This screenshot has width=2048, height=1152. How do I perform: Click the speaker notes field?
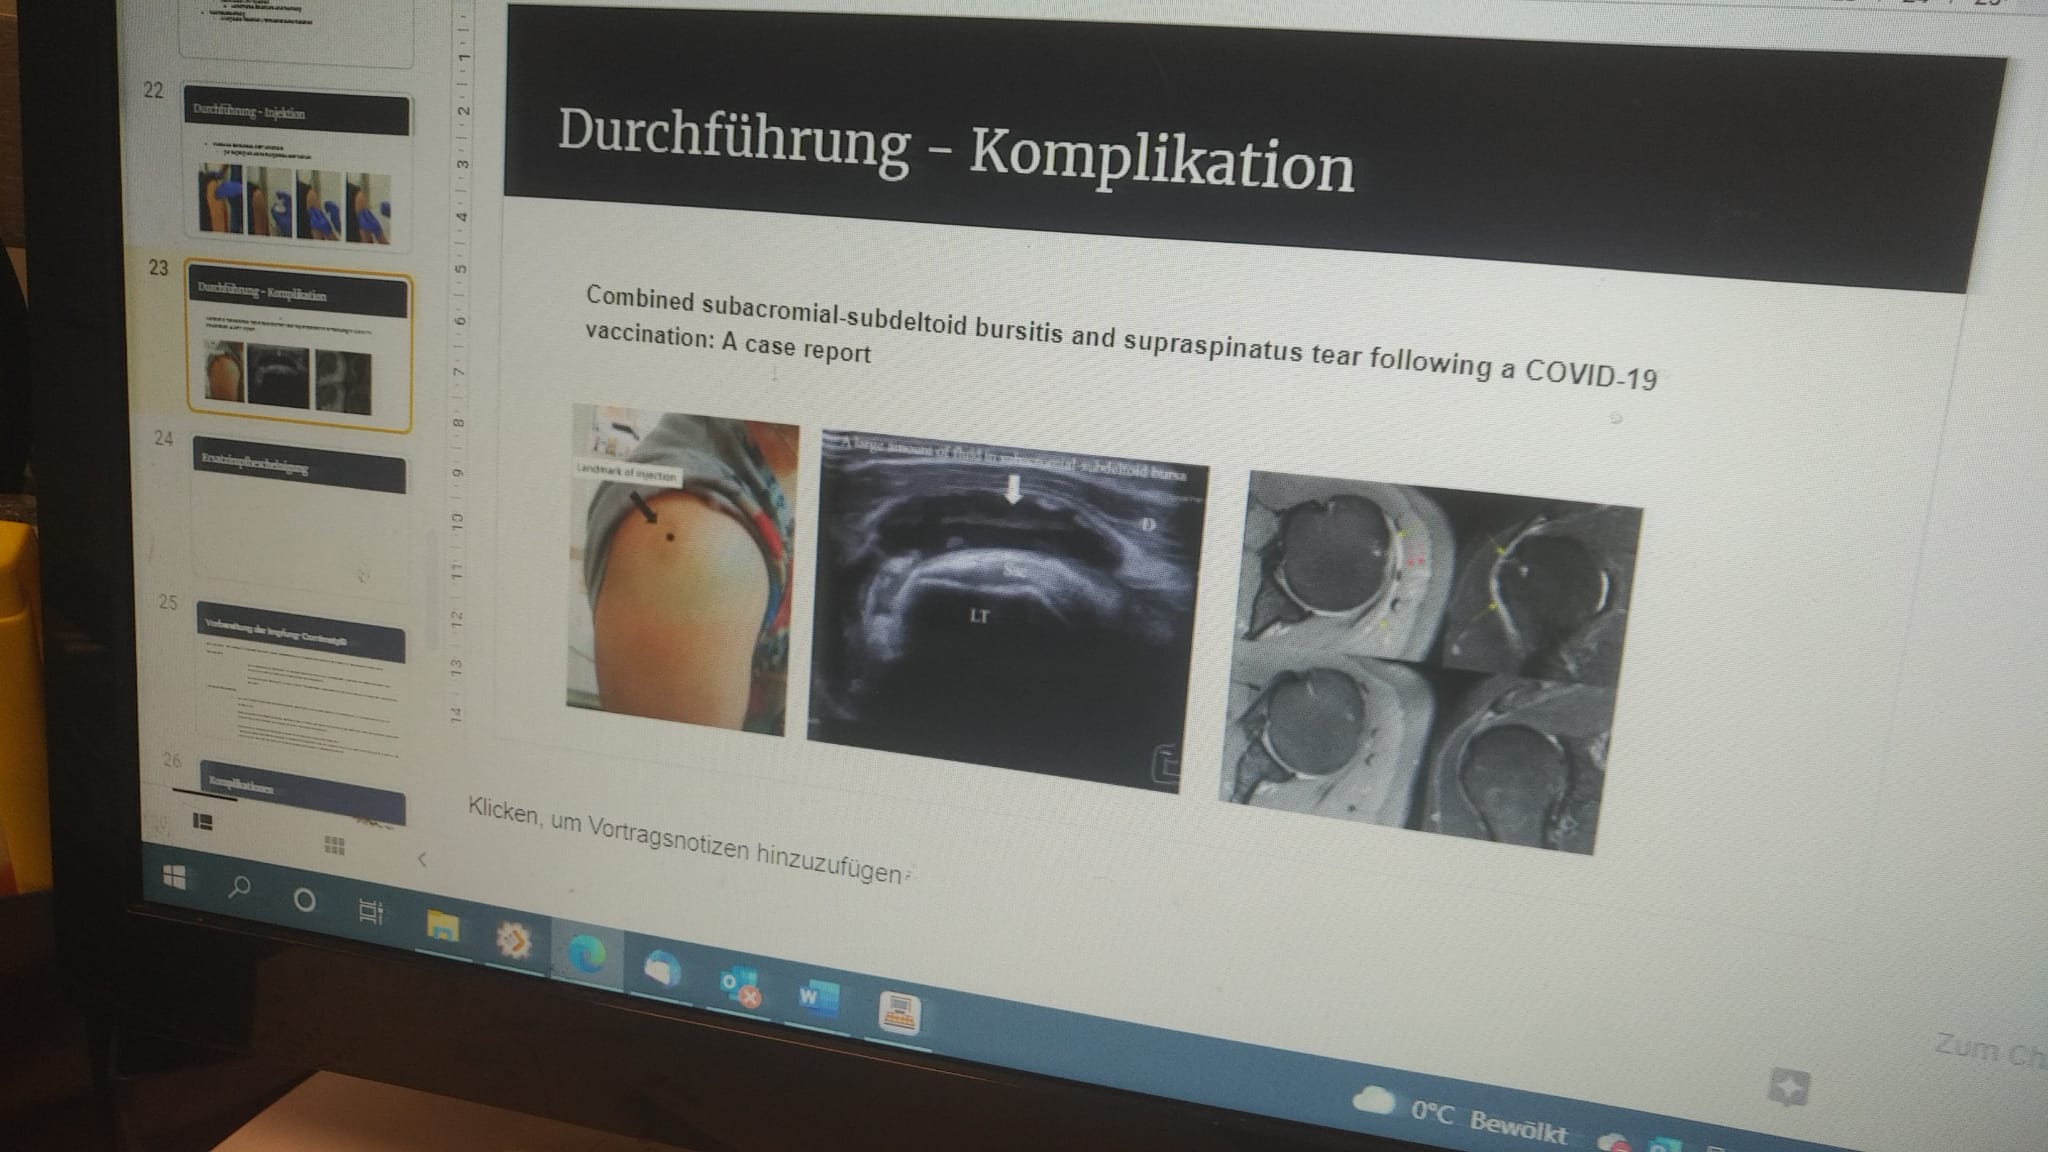click(685, 842)
